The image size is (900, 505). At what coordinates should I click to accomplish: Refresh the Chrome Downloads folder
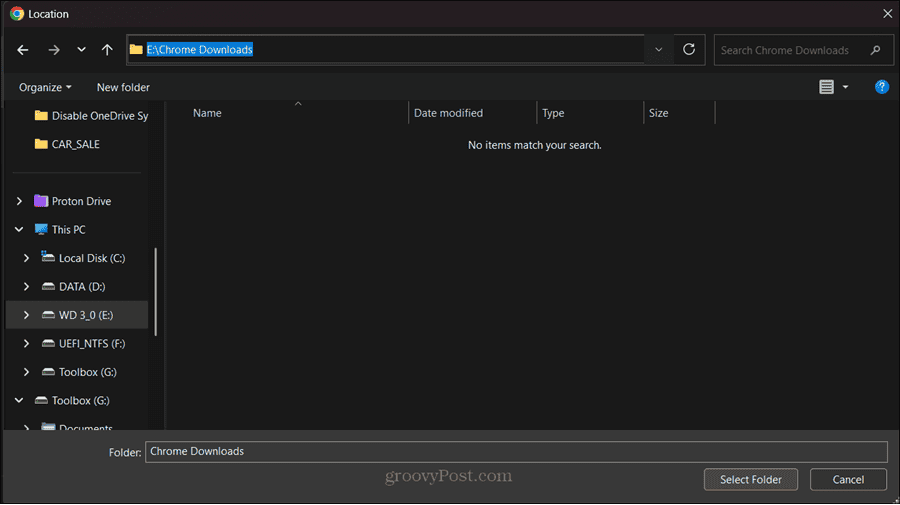pyautogui.click(x=689, y=49)
